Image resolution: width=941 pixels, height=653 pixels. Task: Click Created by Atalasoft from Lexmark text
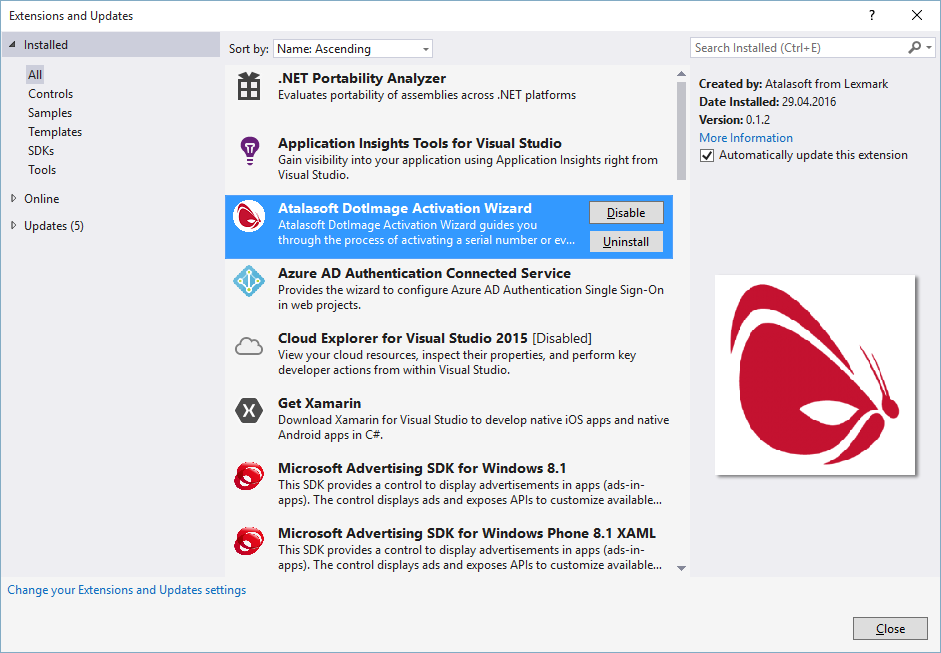pos(793,84)
